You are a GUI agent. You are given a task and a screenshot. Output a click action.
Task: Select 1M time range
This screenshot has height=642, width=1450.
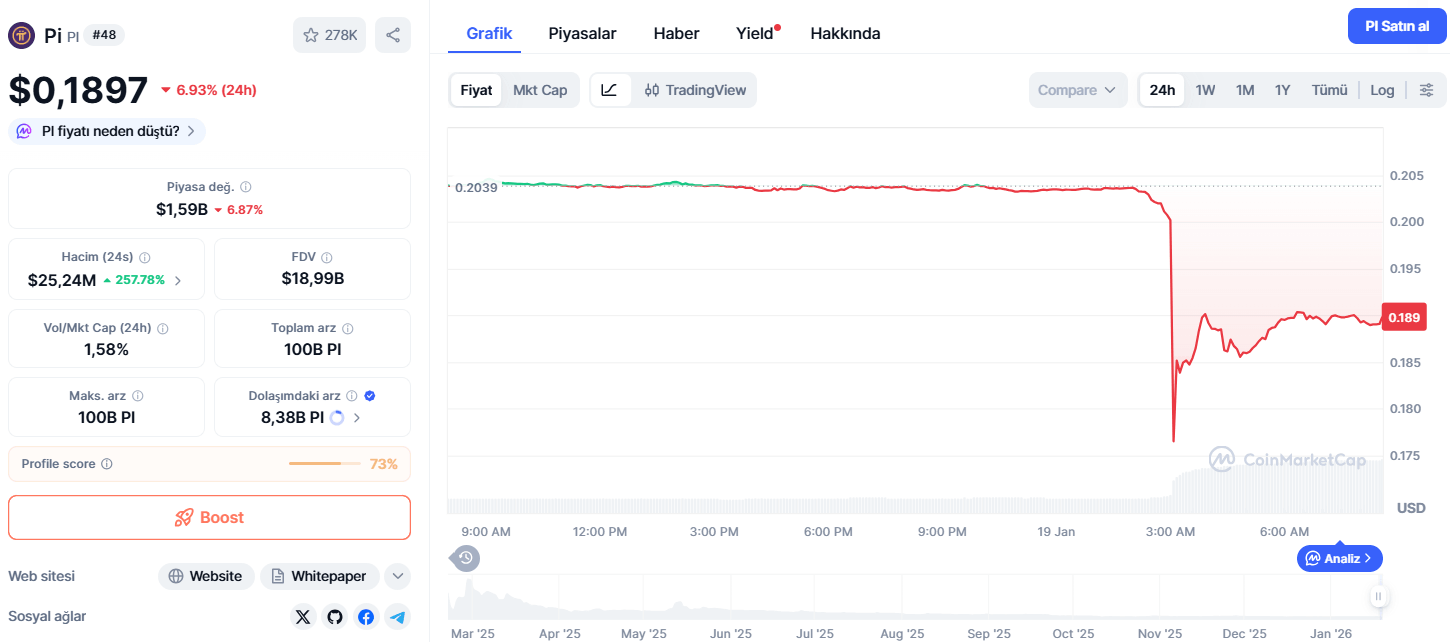click(1245, 90)
